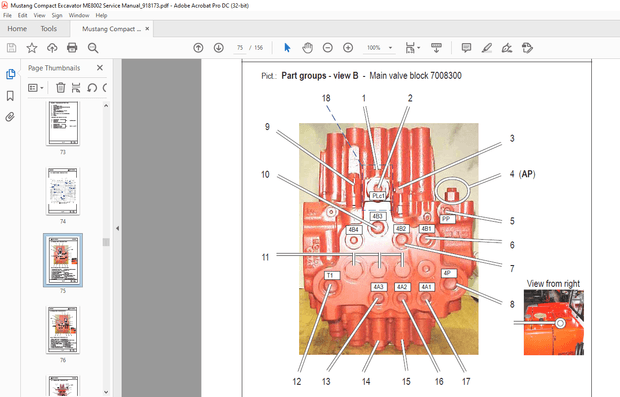620x397 pixels.
Task: Click the '/ 156' total pages text
Action: [256, 48]
